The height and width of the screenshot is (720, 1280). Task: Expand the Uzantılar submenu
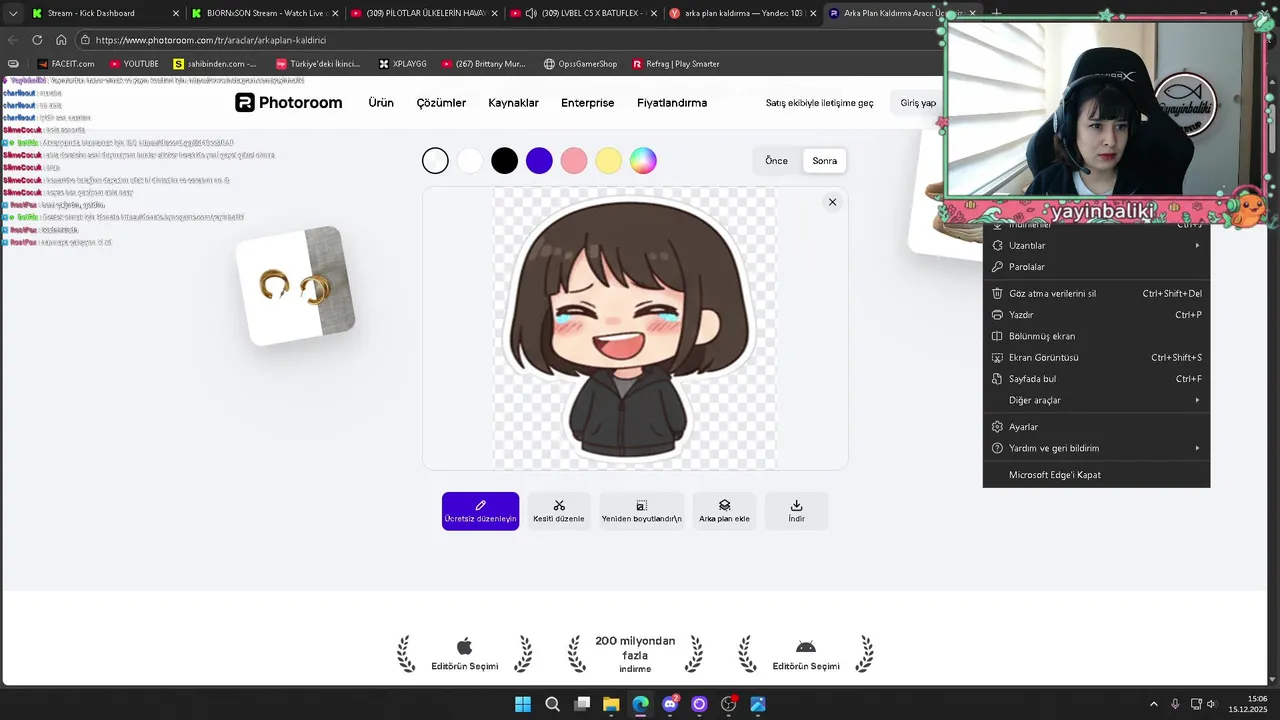1096,245
